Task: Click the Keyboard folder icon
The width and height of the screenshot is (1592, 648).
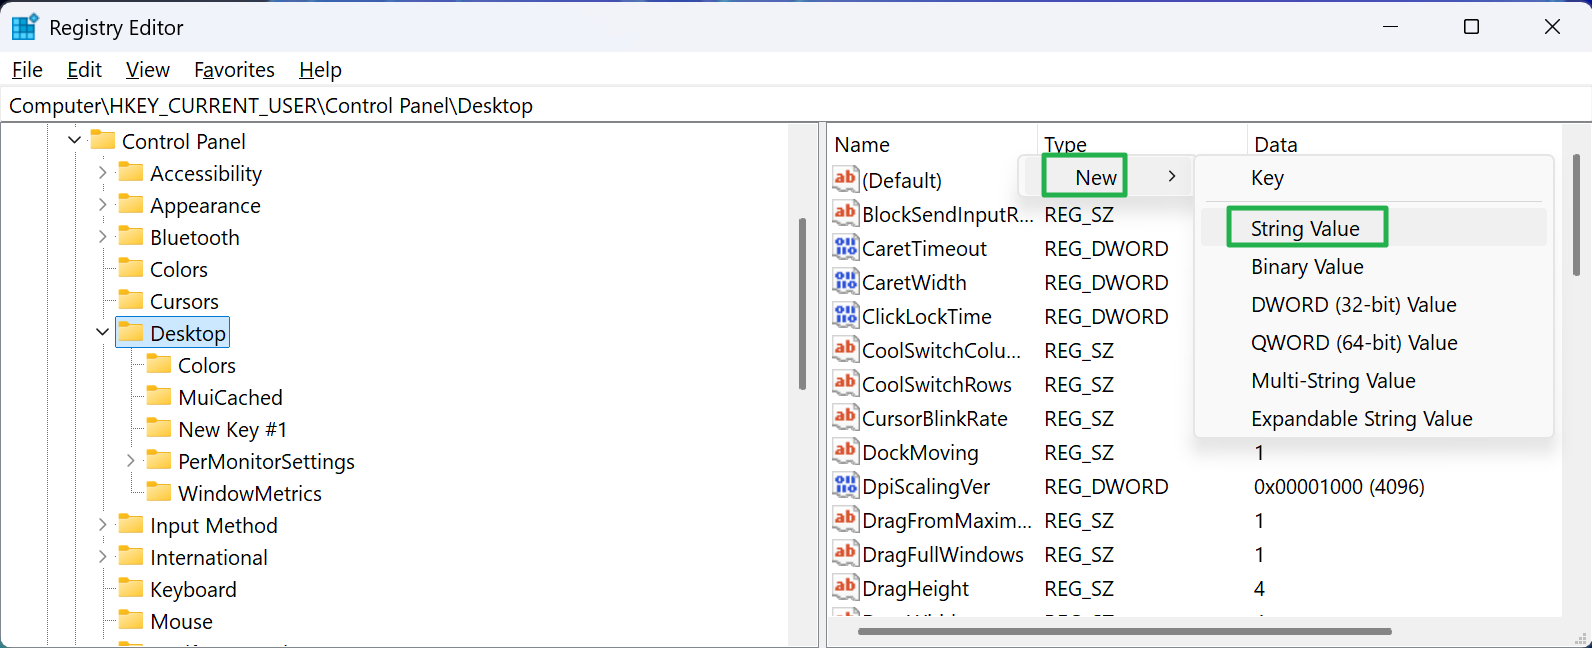Action: coord(131,588)
